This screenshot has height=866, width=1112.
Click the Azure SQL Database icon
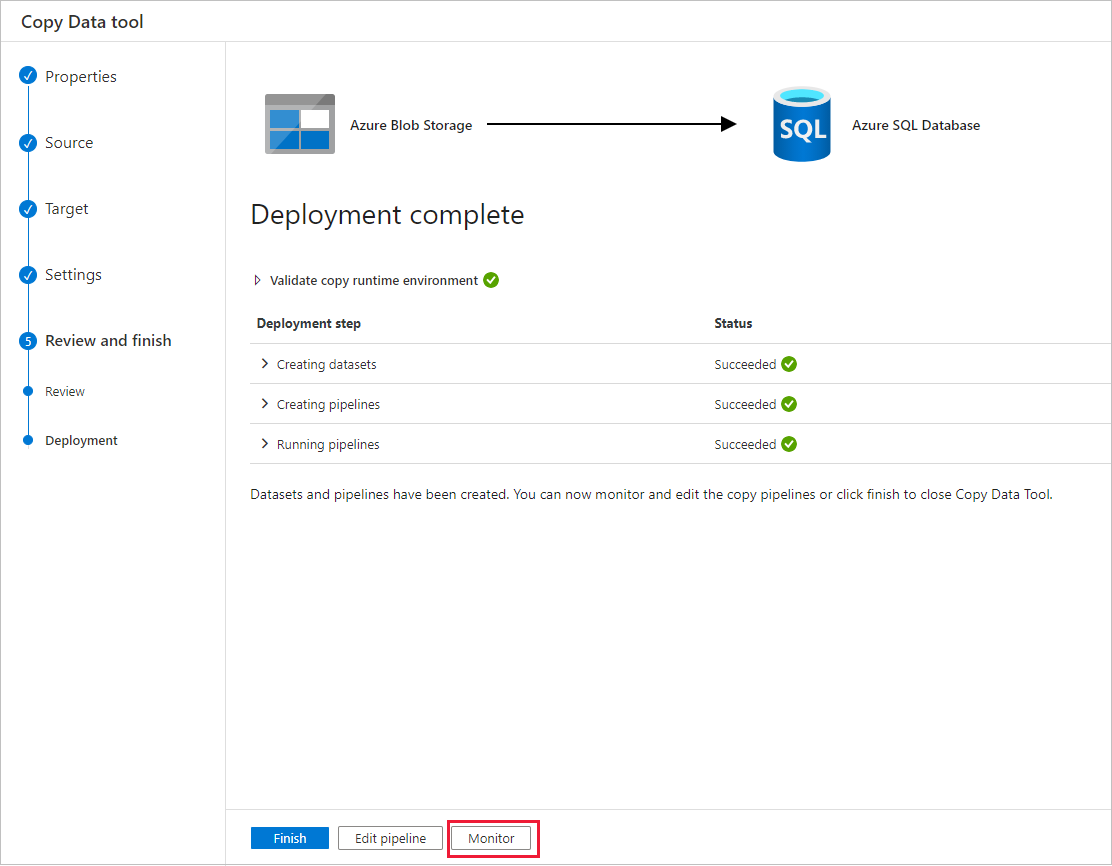tap(801, 124)
